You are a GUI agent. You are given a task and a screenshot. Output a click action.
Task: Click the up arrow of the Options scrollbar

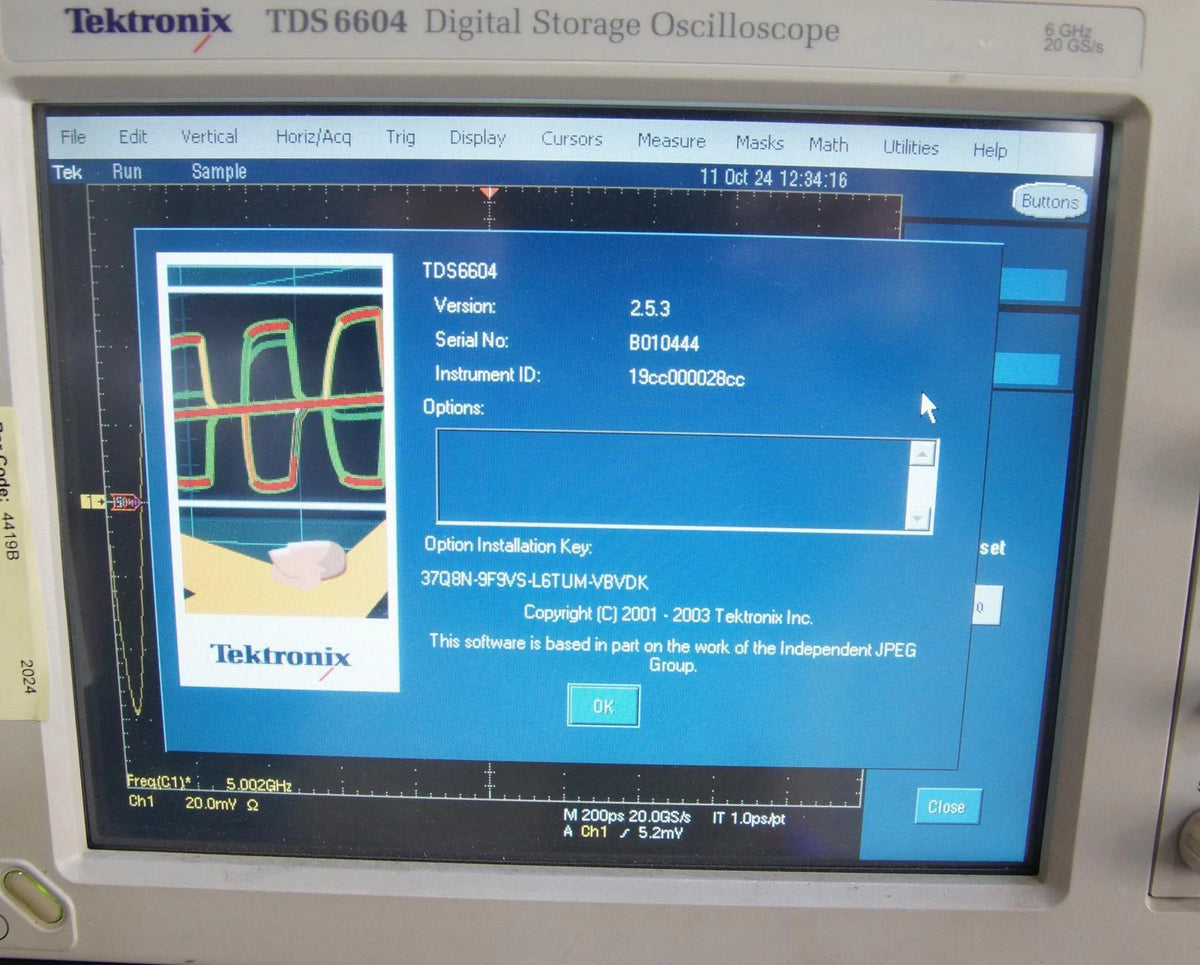(x=922, y=454)
